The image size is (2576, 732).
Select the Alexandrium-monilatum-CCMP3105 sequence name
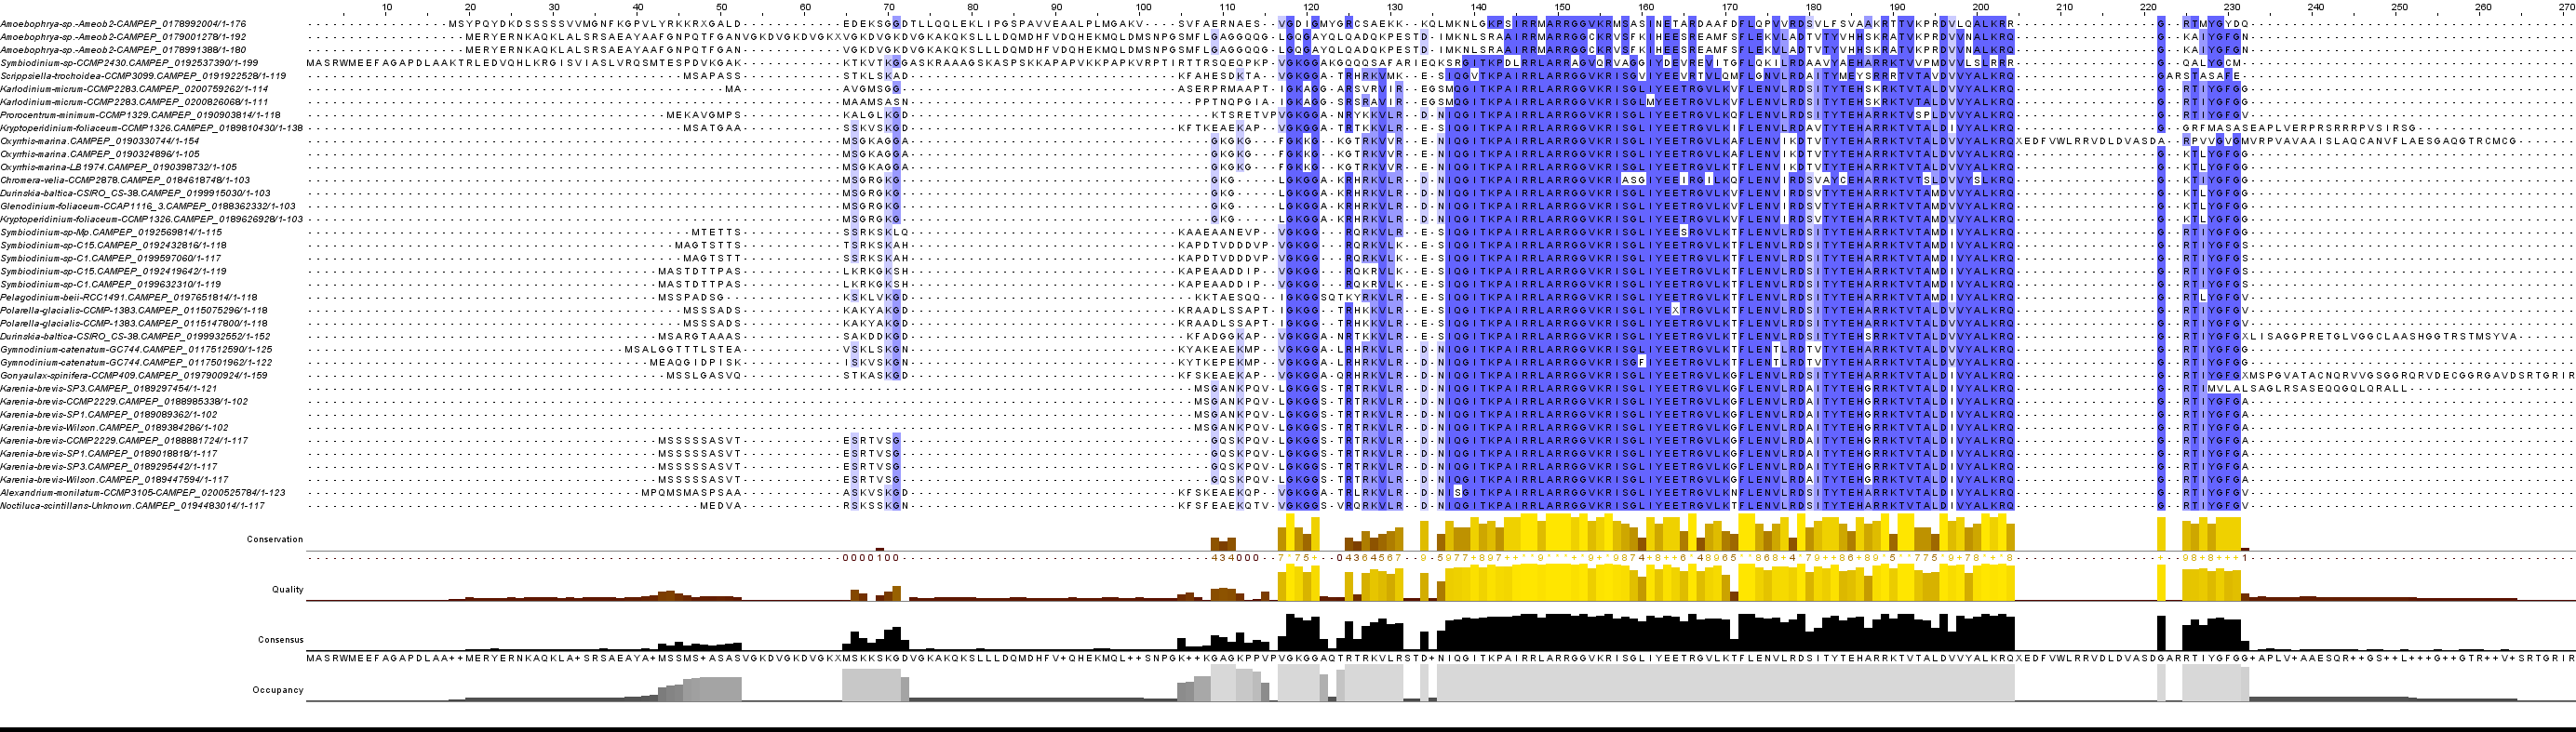pyautogui.click(x=143, y=492)
